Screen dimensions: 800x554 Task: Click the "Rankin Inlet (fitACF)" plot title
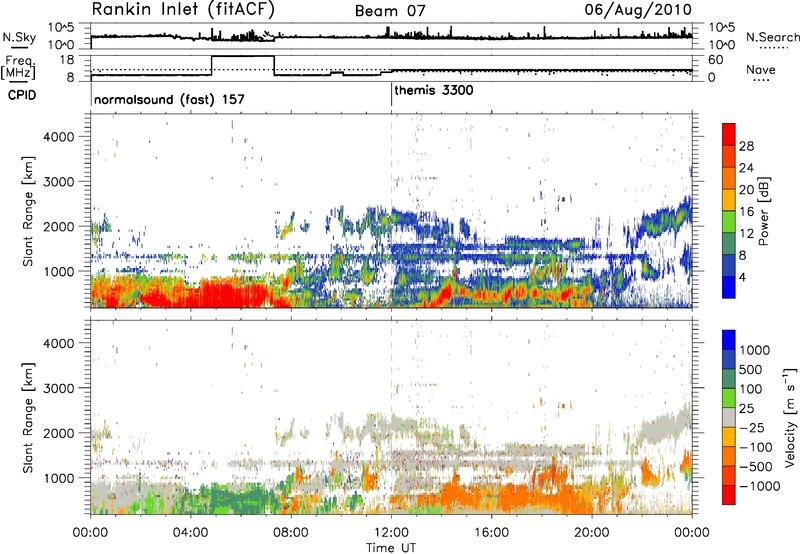coord(183,9)
